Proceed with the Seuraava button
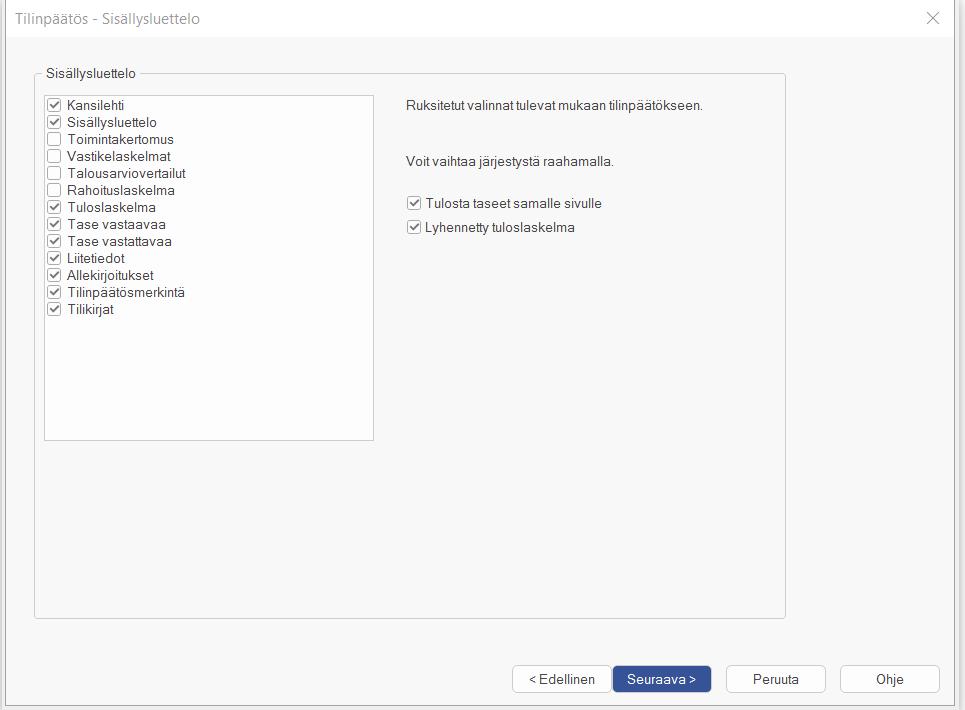Screen dimensions: 965x710 (x=661, y=679)
